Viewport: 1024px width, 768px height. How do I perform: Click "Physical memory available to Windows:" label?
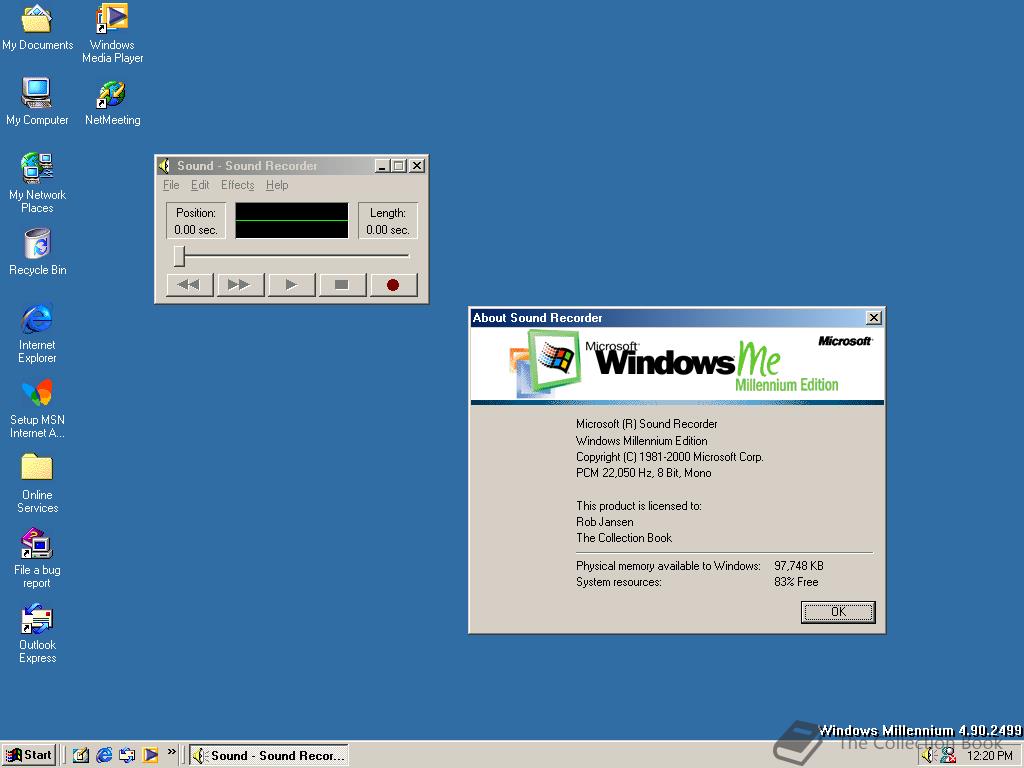tap(668, 566)
